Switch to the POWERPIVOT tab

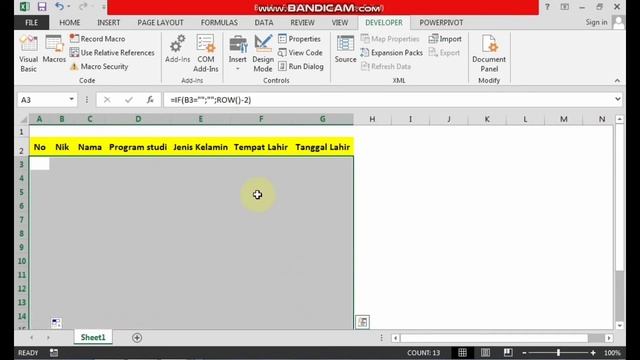[441, 22]
